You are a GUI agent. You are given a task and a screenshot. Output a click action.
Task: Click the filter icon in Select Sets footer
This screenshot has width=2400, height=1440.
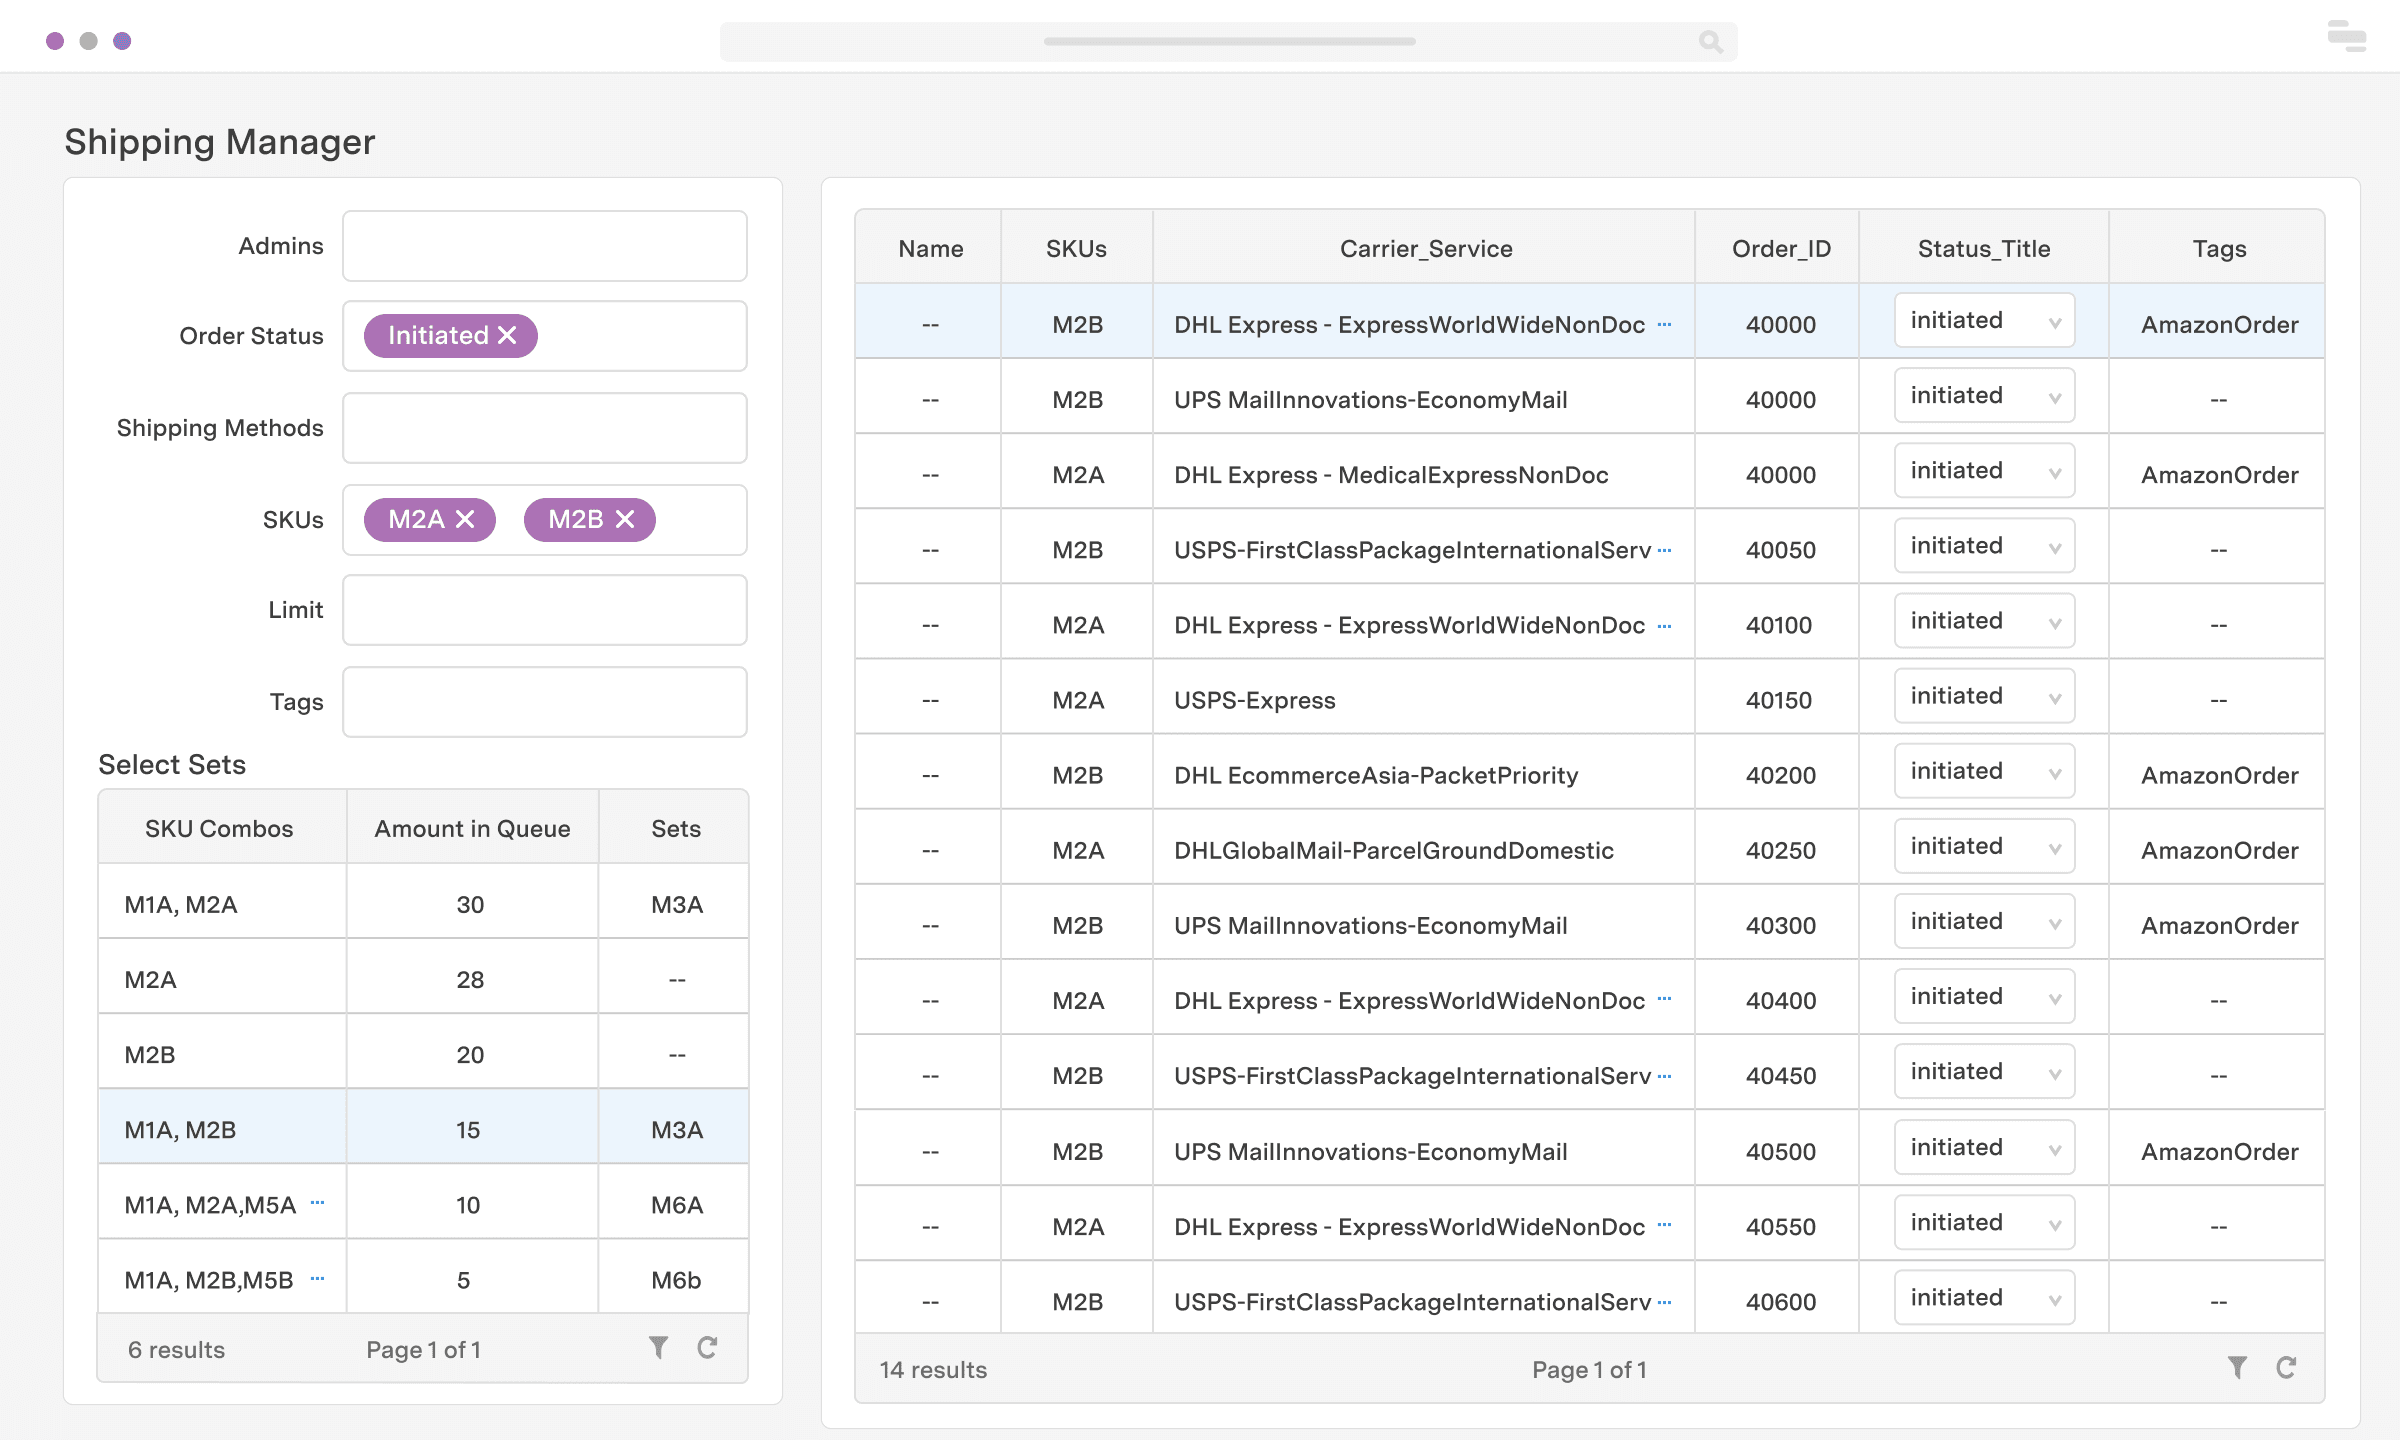658,1348
